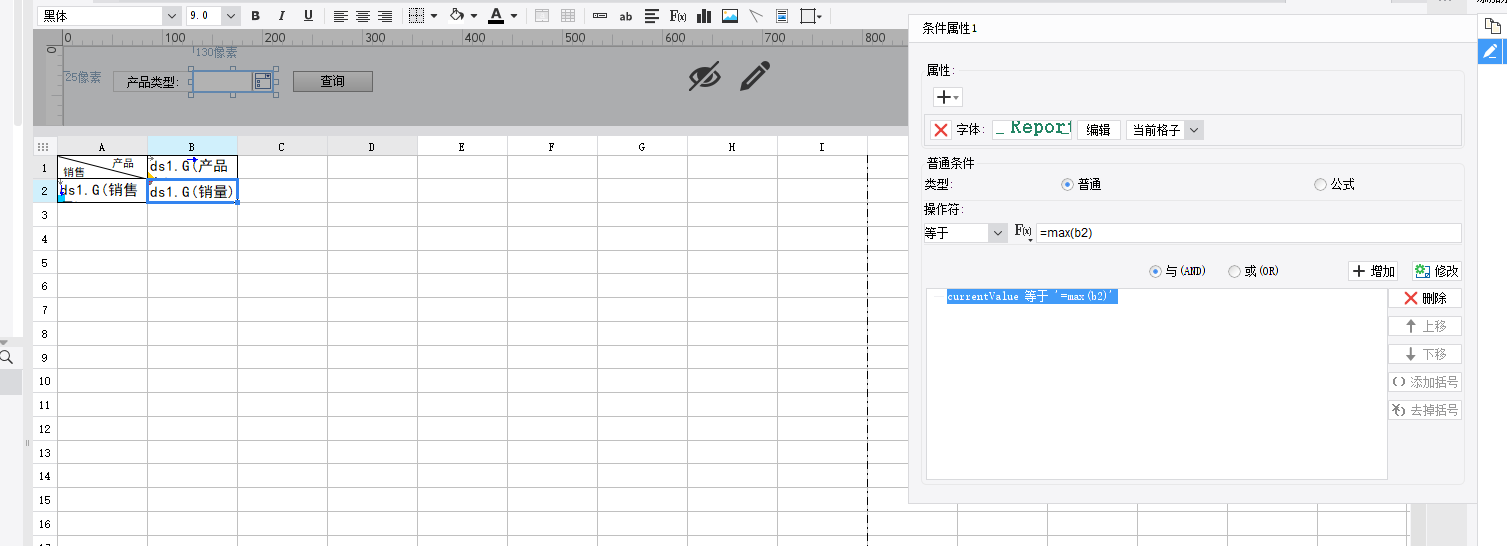Click the search magnifier icon at left
This screenshot has width=1507, height=546.
click(6, 357)
